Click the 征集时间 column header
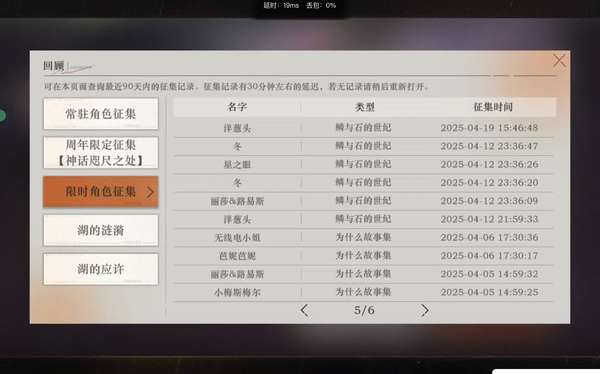This screenshot has height=374, width=600. (x=493, y=107)
